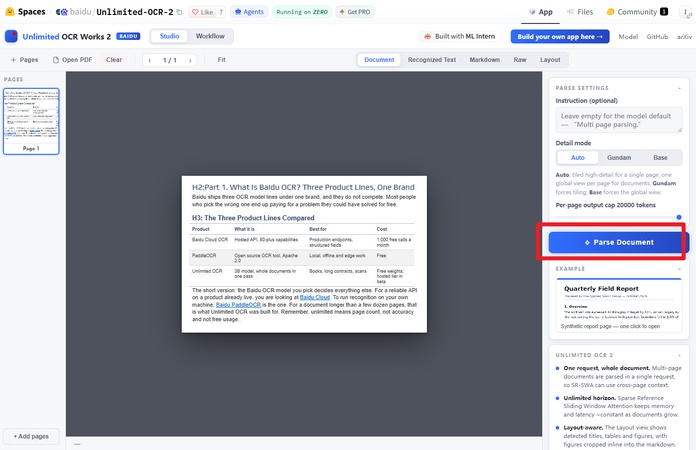Click the Running on ZERO status badge
Viewport: 696px width, 450px height.
[x=302, y=12]
